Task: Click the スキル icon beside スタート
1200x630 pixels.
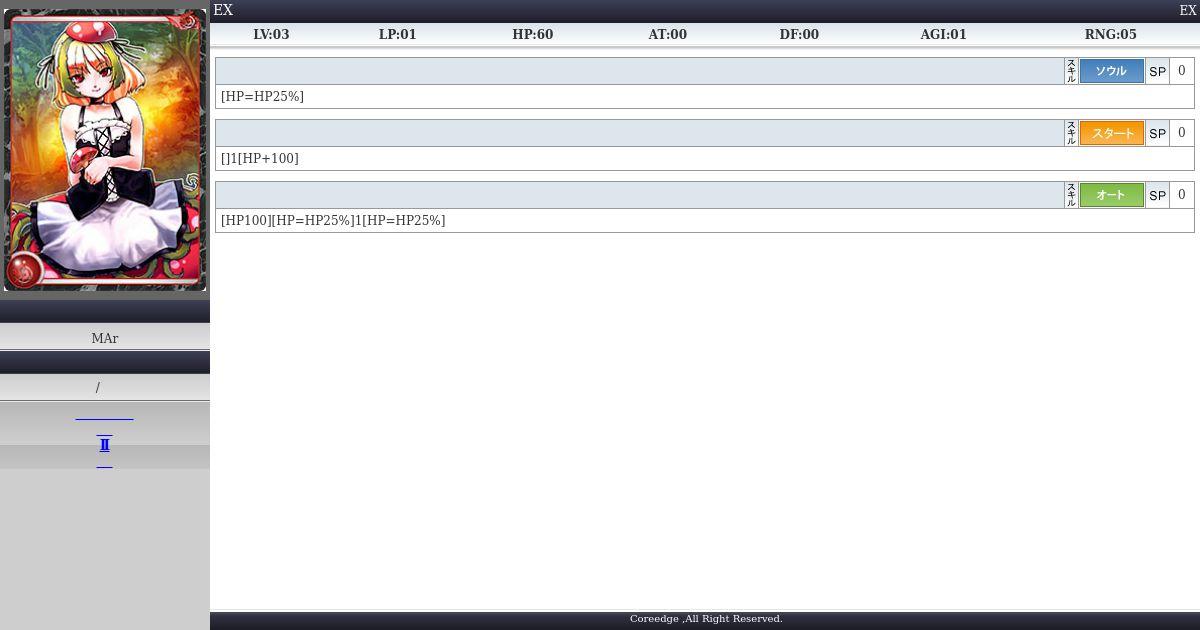Action: click(1071, 133)
